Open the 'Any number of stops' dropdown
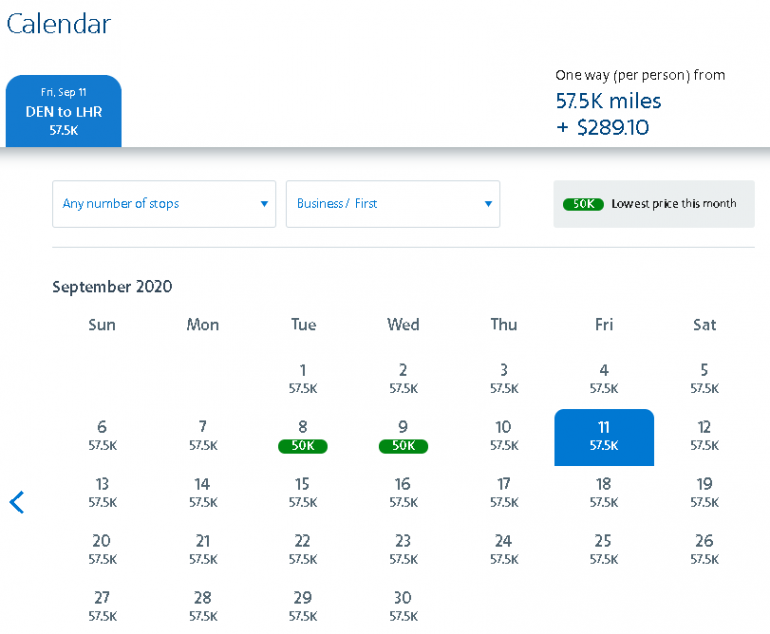This screenshot has height=634, width=770. [x=164, y=204]
